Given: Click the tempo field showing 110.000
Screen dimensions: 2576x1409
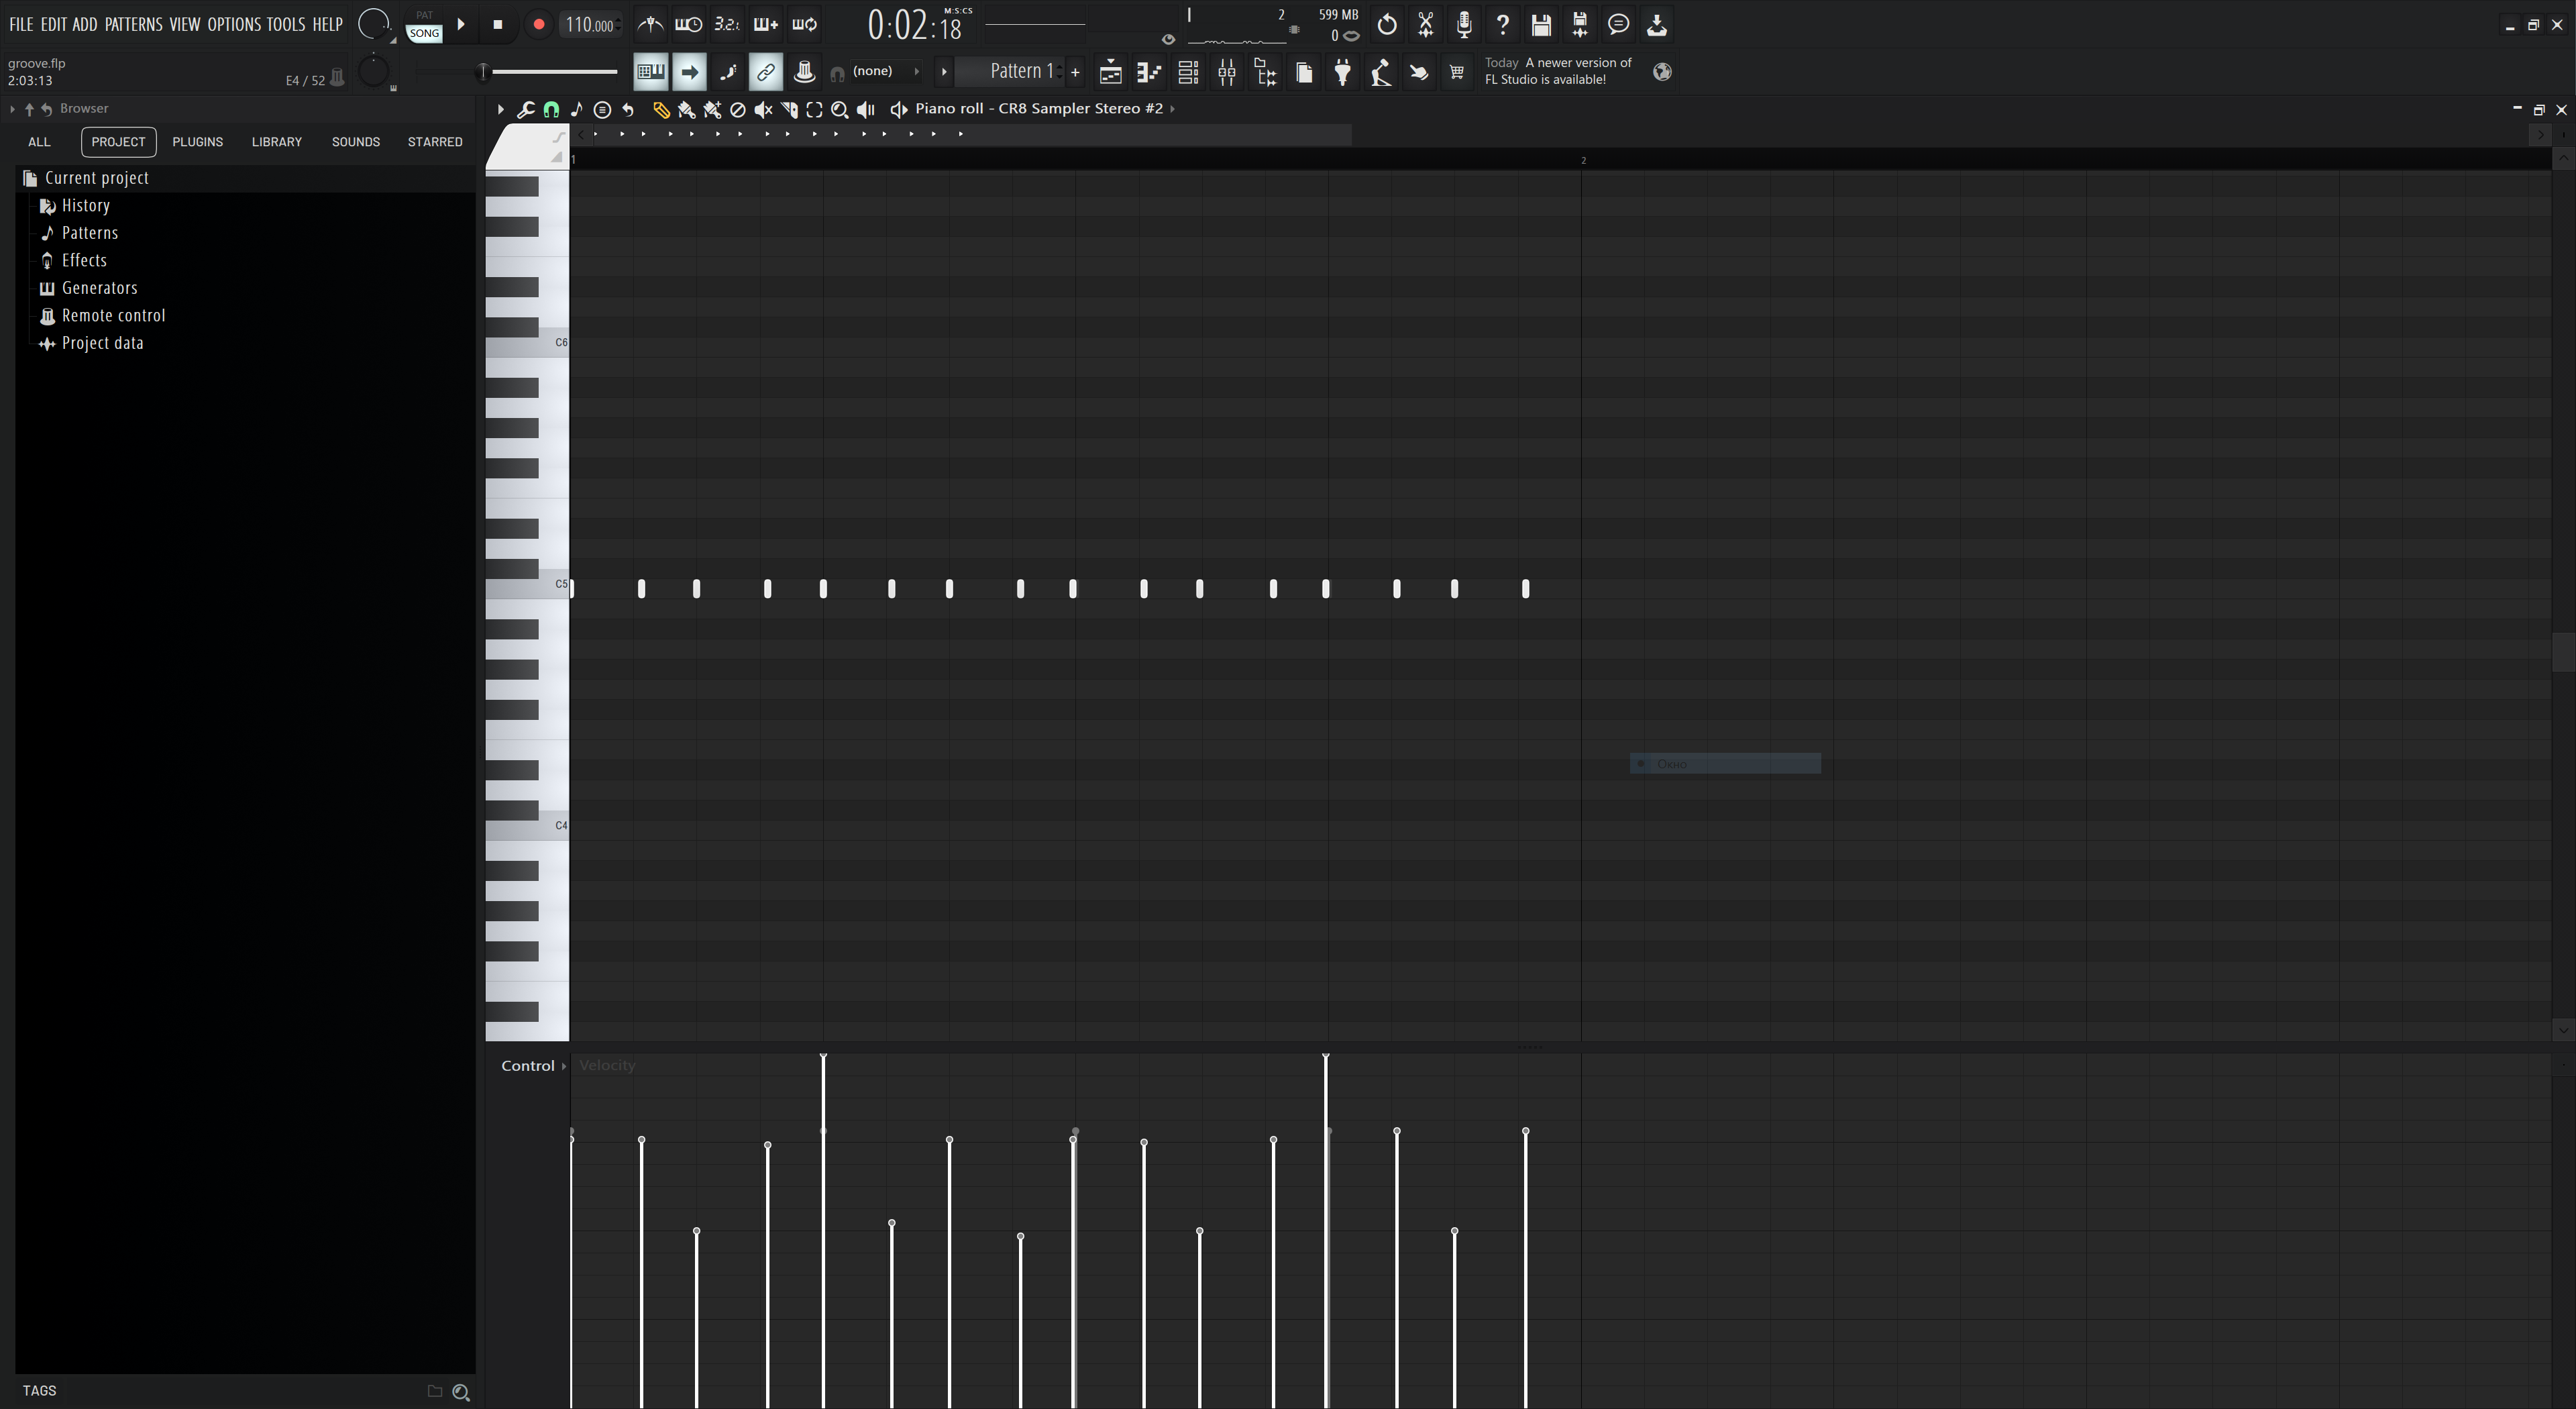Looking at the screenshot, I should click(589, 25).
